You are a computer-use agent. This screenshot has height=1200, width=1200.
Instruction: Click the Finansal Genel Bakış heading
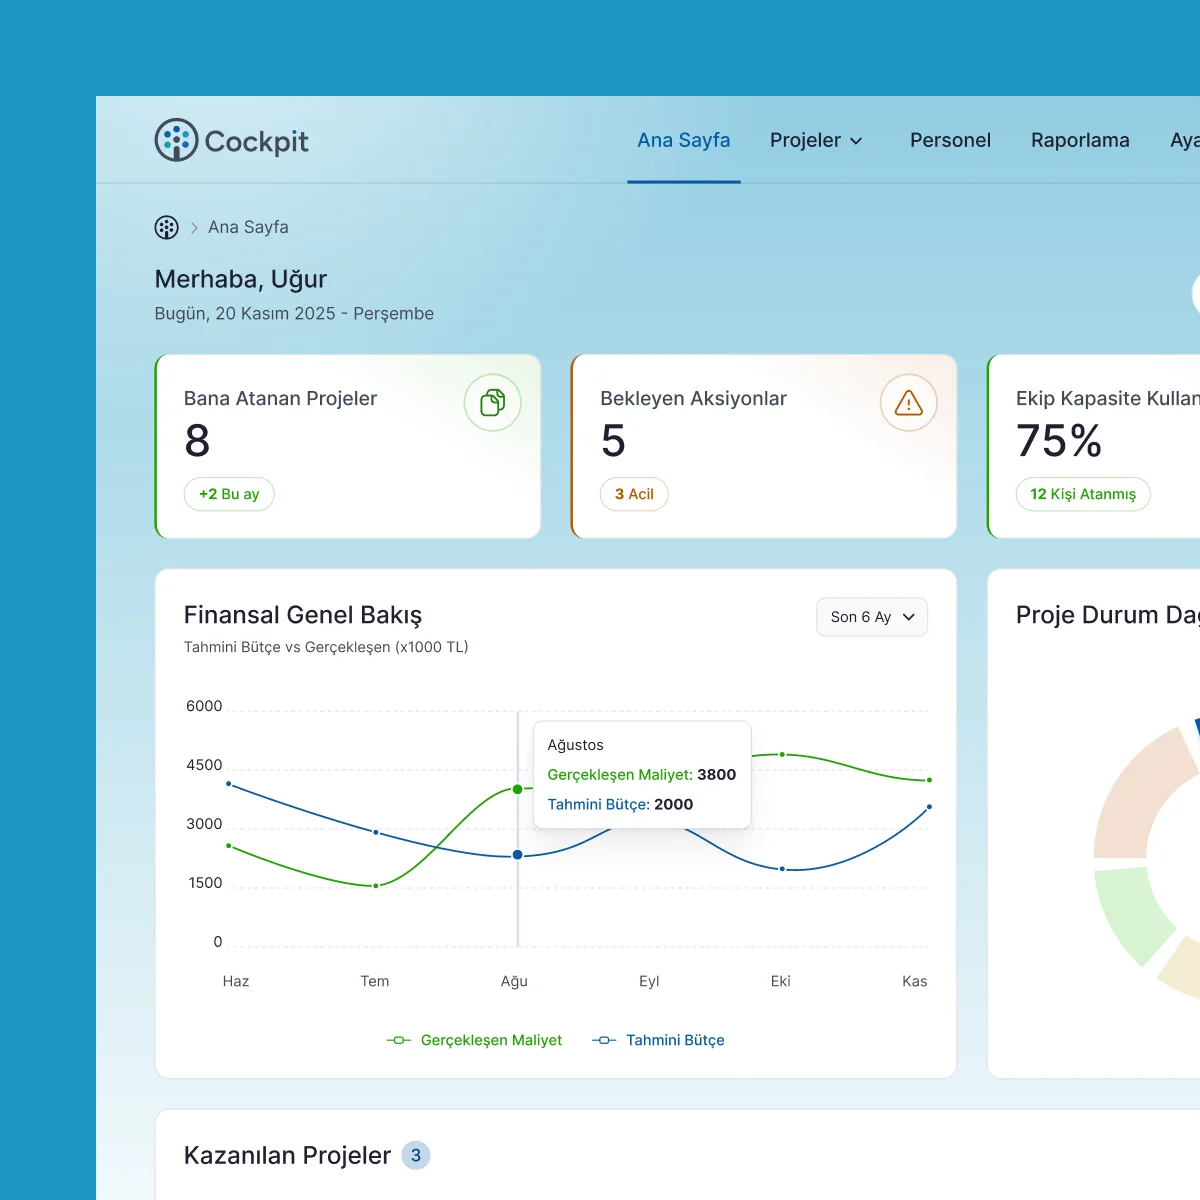tap(303, 615)
